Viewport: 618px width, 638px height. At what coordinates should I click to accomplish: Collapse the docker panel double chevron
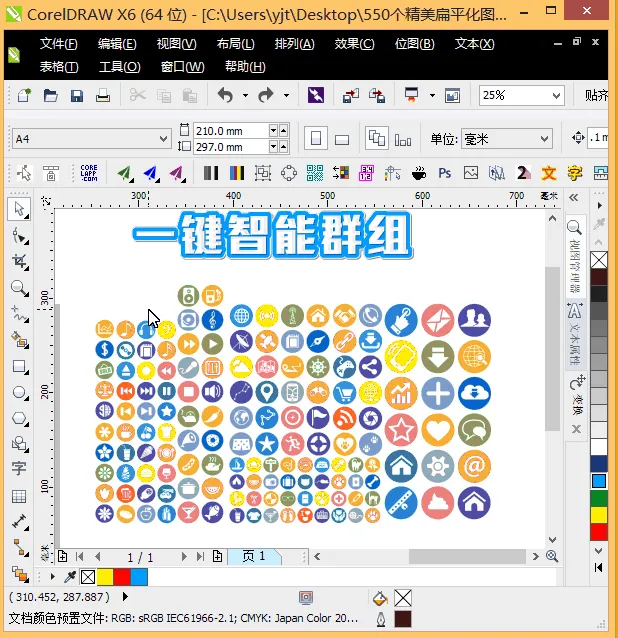pos(574,198)
